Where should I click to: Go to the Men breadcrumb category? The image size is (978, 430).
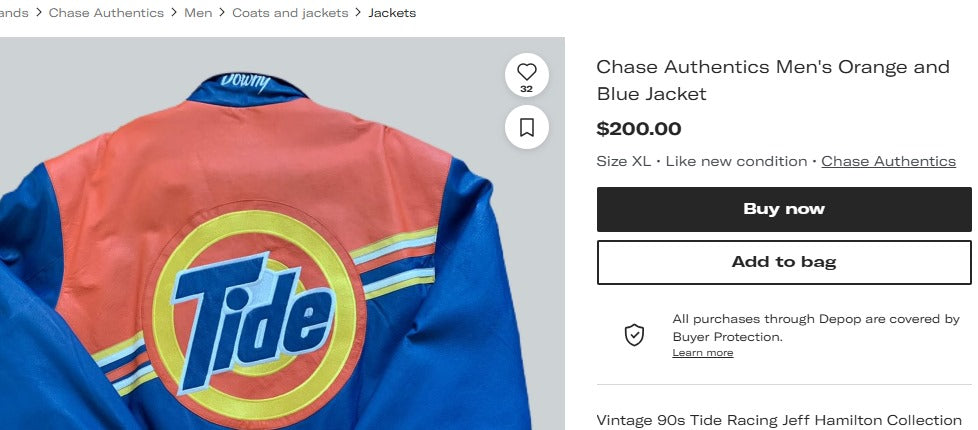pyautogui.click(x=198, y=13)
